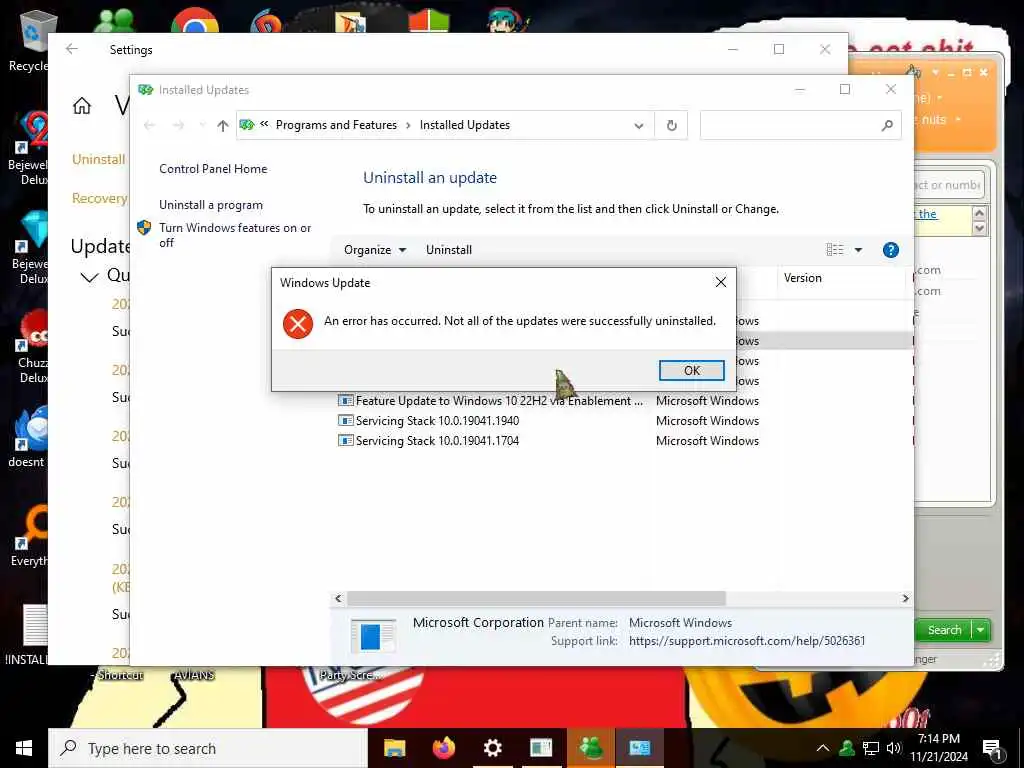1024x768 pixels.
Task: Click the taskbar clock showing 7:14 PM
Action: (939, 748)
